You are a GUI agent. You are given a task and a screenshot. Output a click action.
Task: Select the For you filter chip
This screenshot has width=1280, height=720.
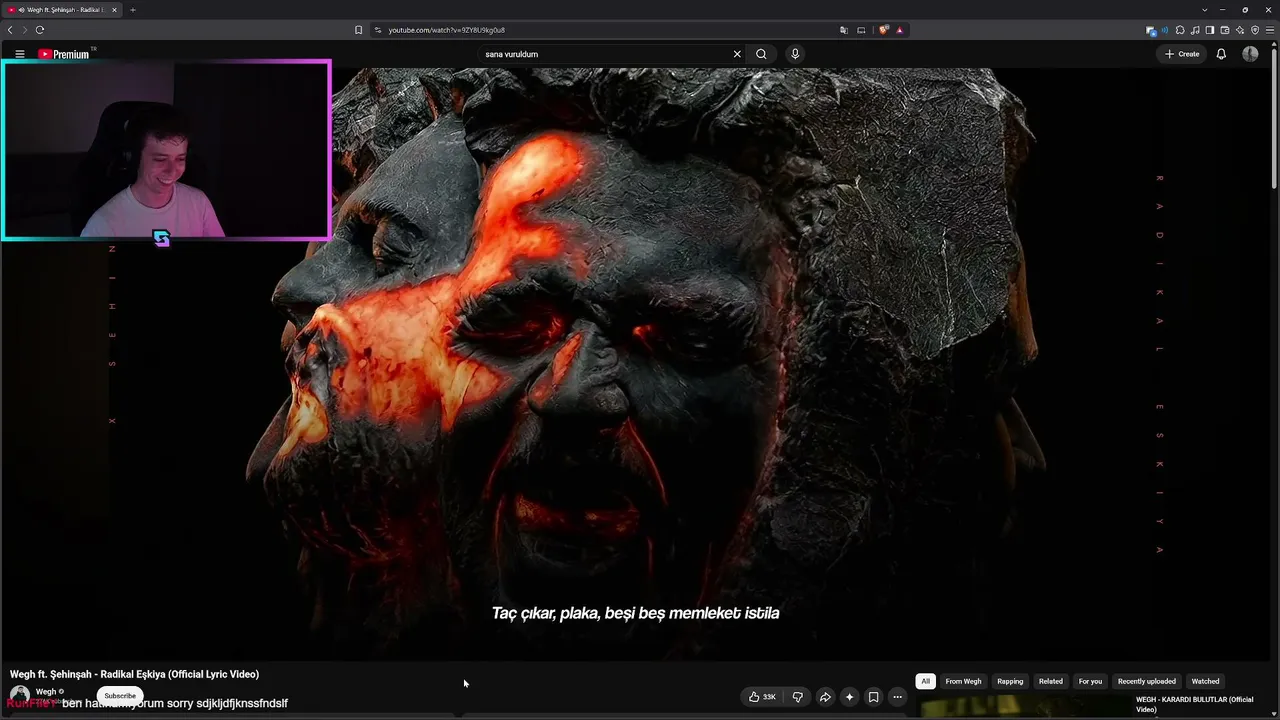tap(1090, 681)
